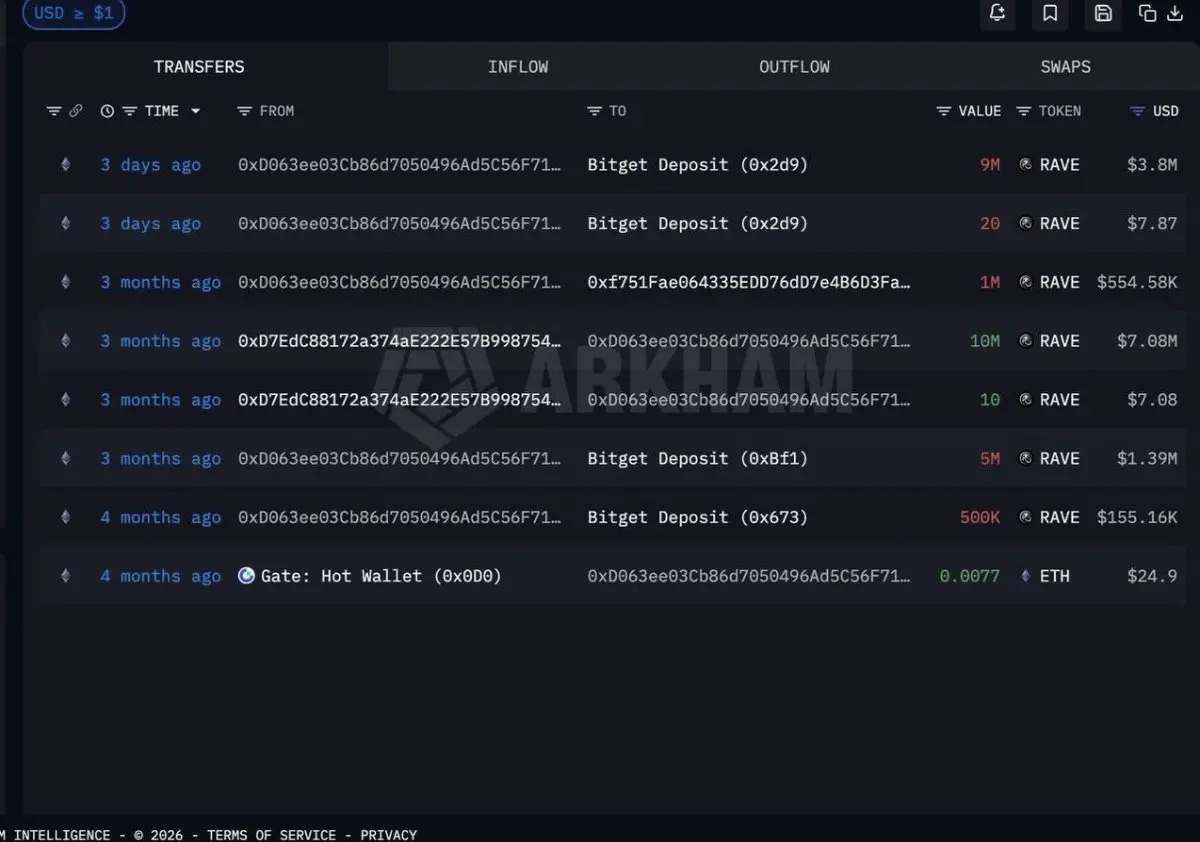Click the $7.08M USD amount
Image resolution: width=1200 pixels, height=842 pixels.
tap(1147, 341)
